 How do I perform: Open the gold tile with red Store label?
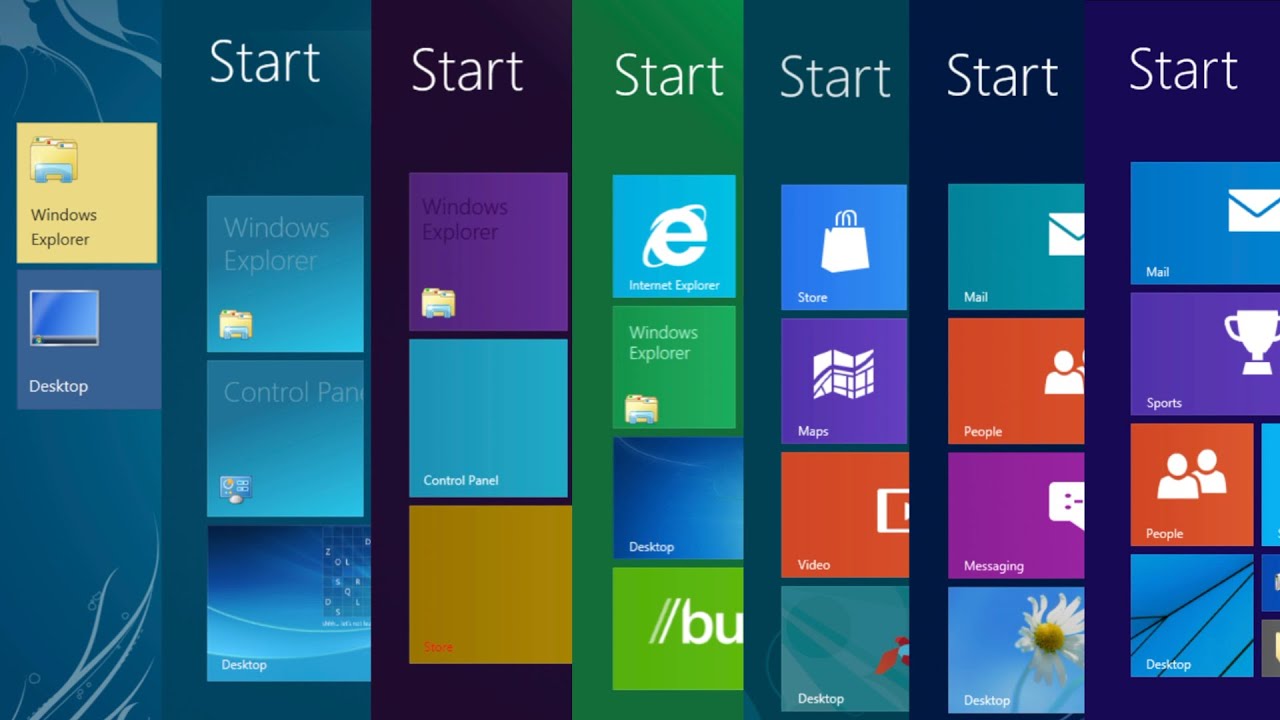(x=490, y=584)
